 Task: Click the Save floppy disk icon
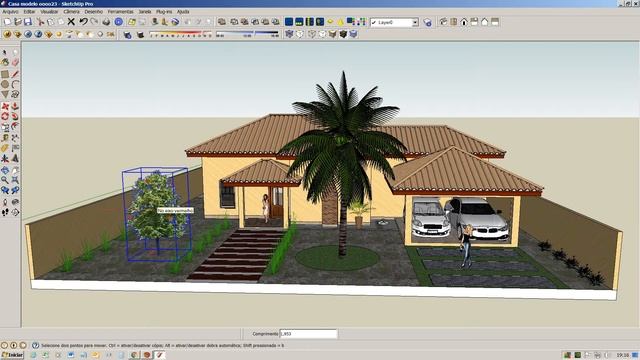27,22
